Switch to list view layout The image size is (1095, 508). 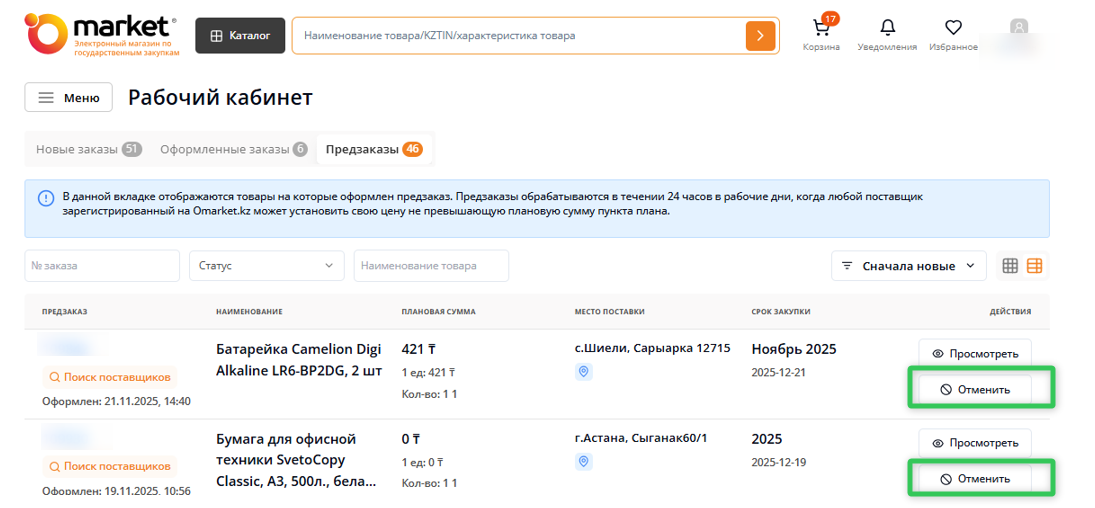point(1034,266)
